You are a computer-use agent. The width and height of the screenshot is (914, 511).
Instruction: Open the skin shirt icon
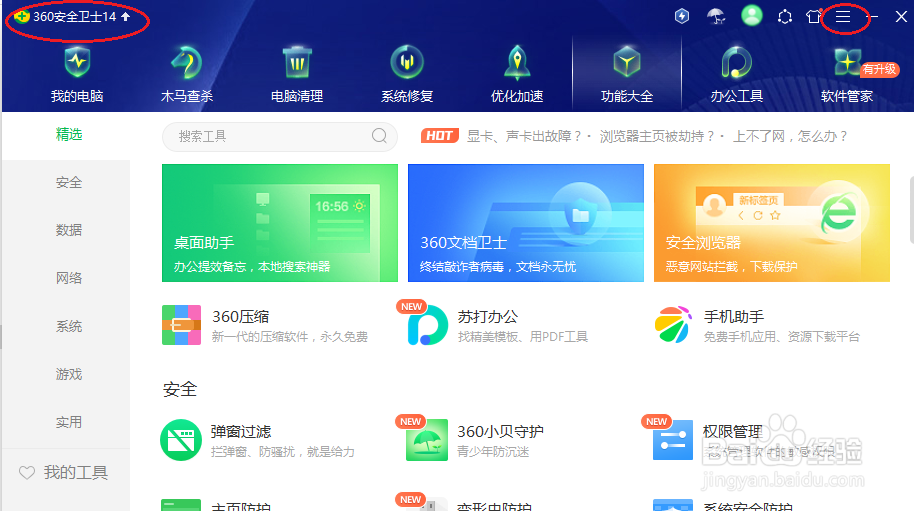[814, 16]
